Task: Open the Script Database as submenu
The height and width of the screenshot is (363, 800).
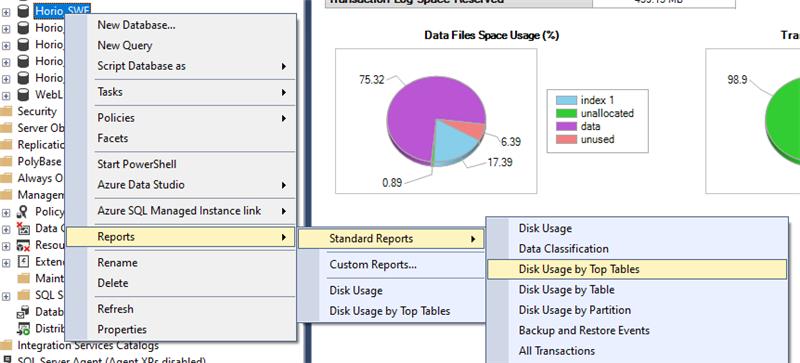Action: (181, 66)
